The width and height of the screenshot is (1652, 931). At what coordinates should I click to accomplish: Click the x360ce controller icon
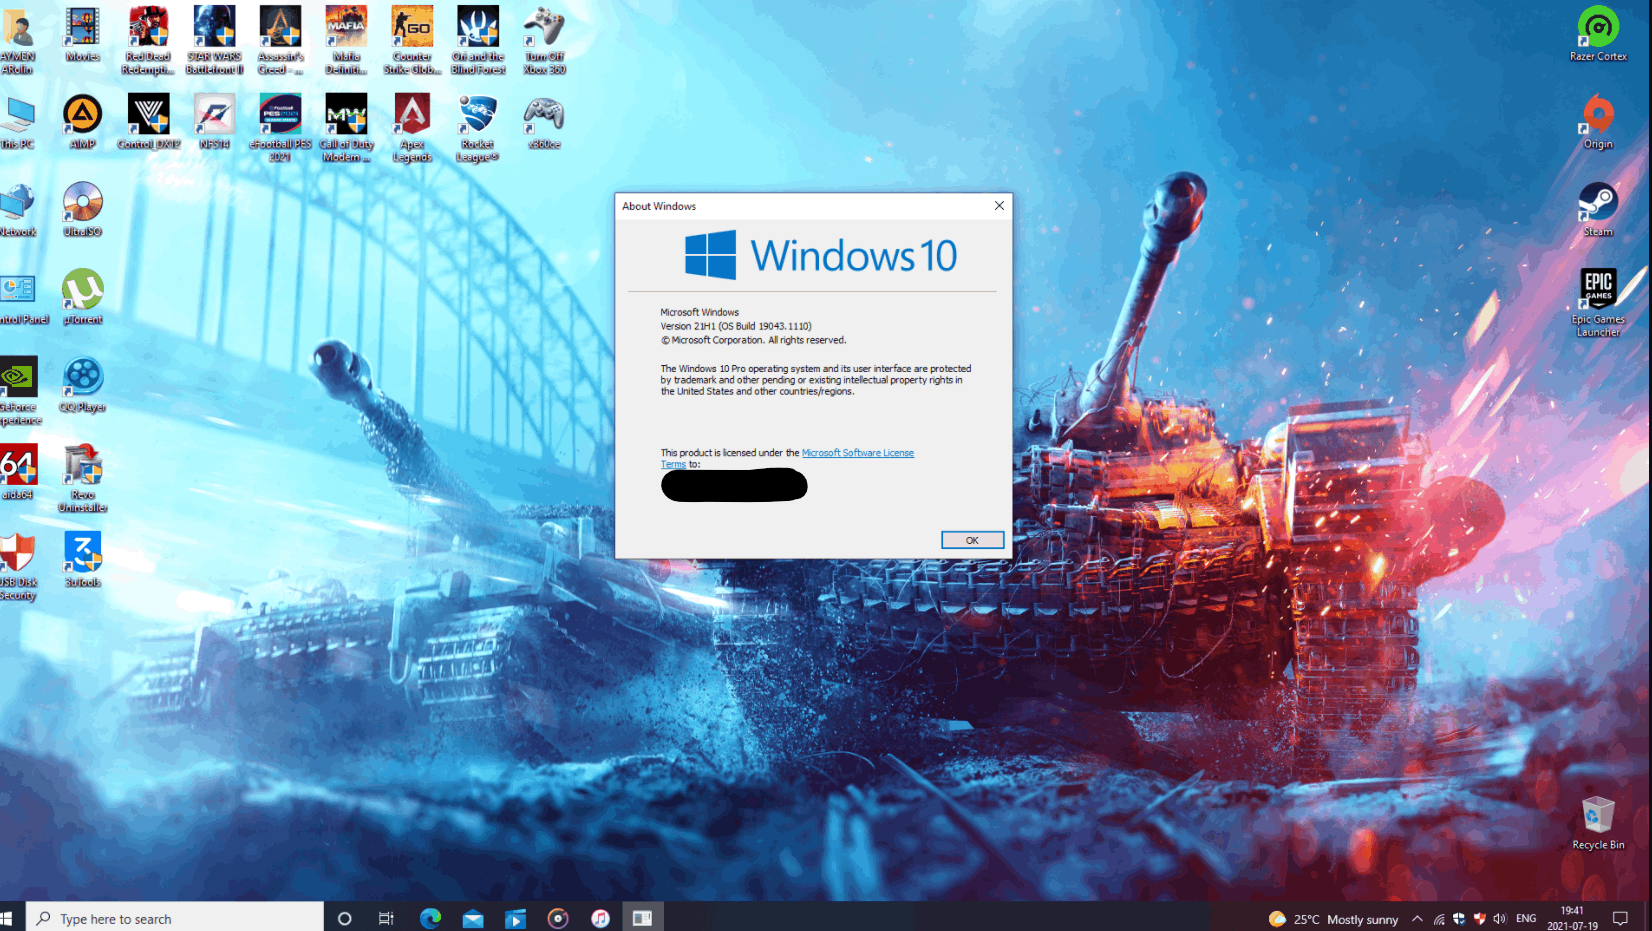click(x=544, y=122)
